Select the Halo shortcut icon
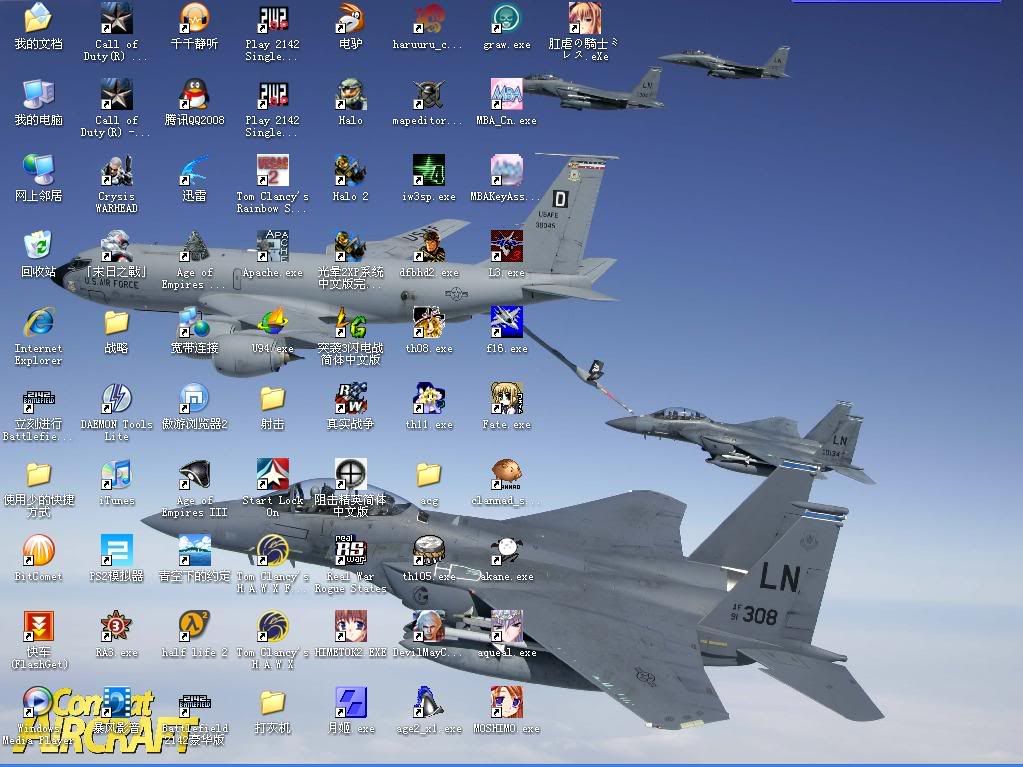Viewport: 1023px width, 767px height. [350, 95]
